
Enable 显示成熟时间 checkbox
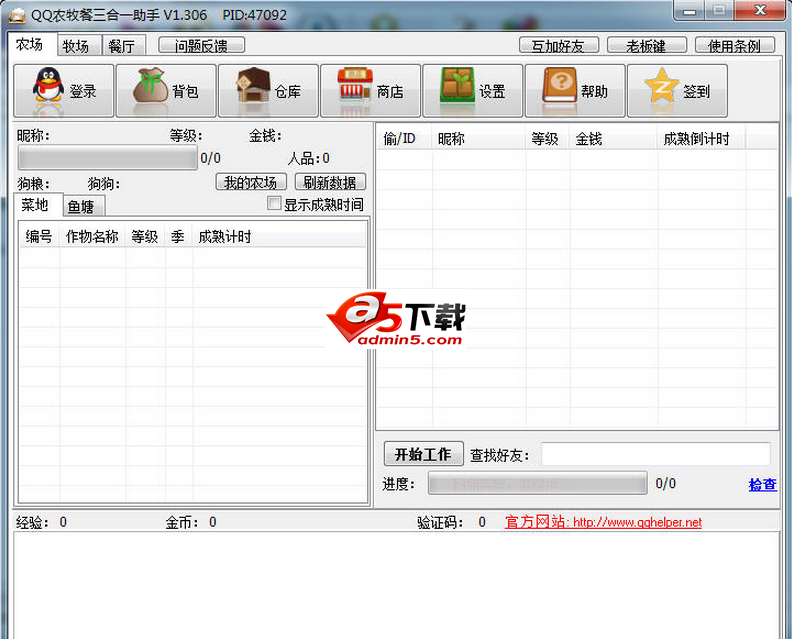(x=274, y=204)
